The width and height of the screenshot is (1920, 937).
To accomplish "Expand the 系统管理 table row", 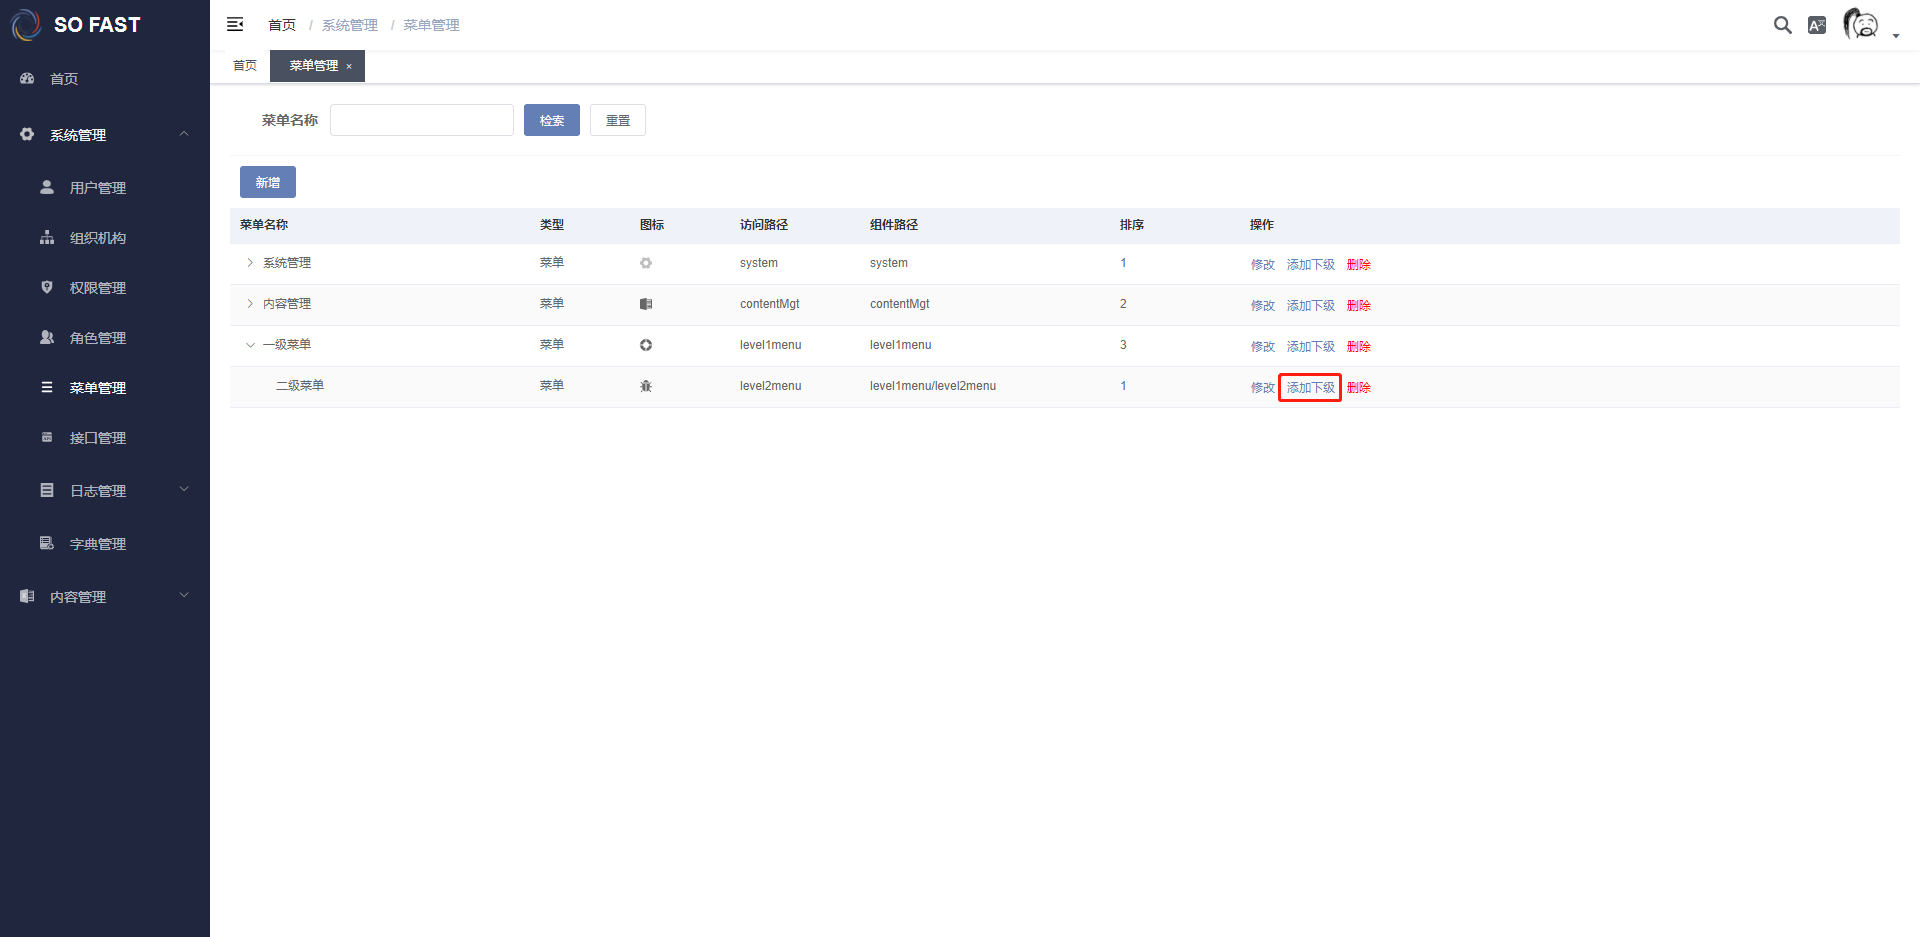I will click(250, 263).
